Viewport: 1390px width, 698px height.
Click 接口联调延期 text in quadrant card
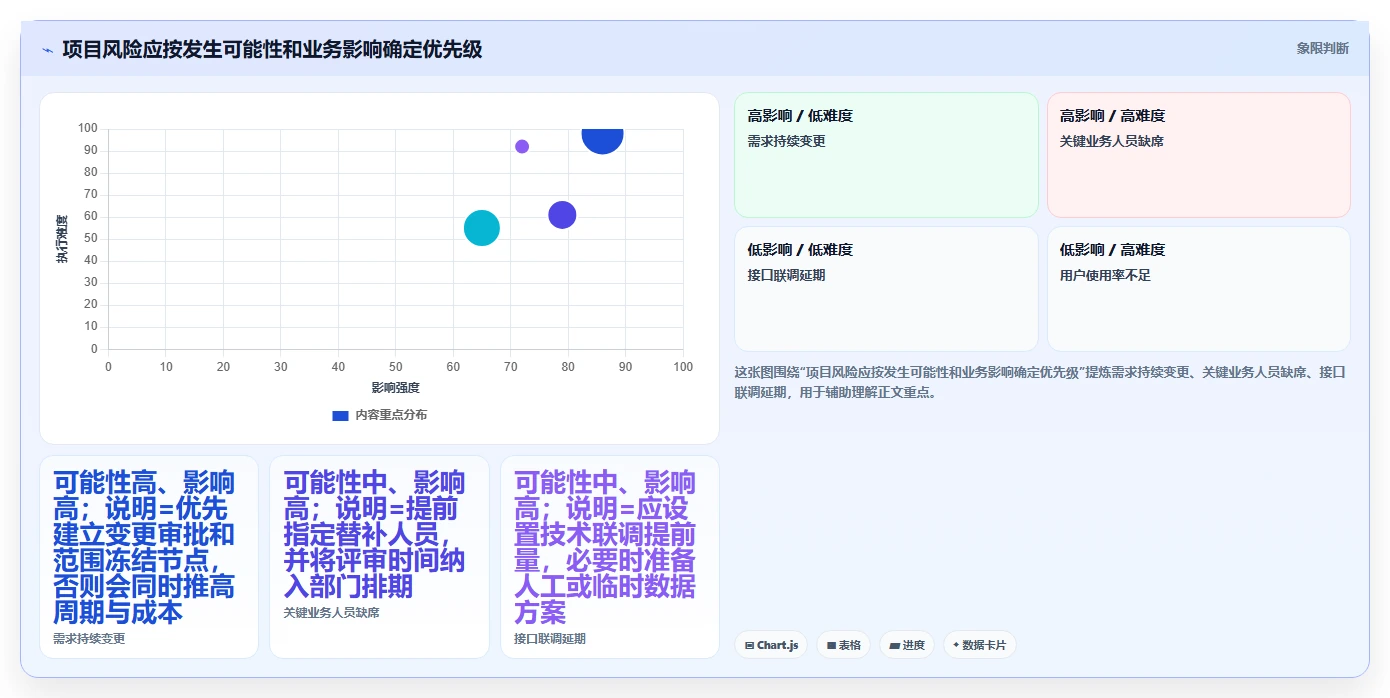pyautogui.click(x=787, y=275)
